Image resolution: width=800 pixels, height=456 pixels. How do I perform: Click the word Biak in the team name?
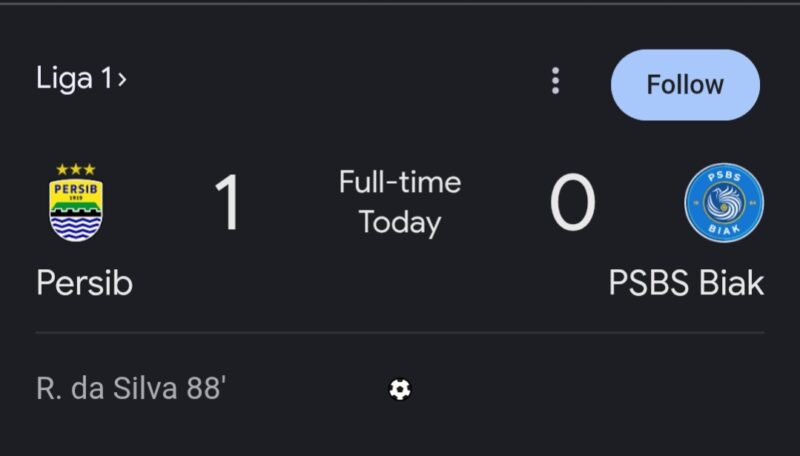click(731, 283)
